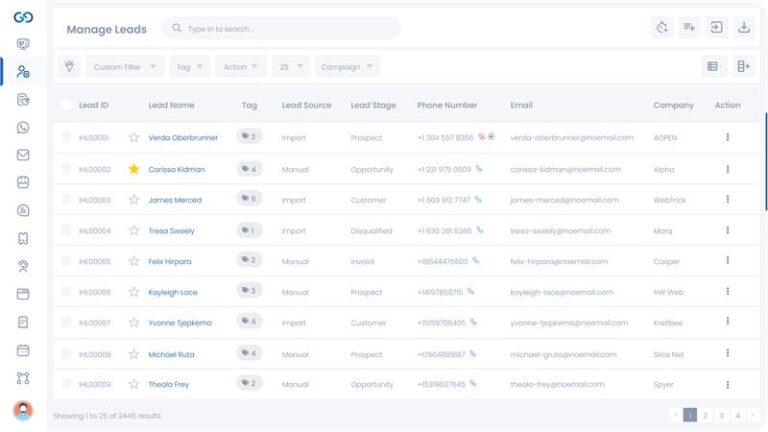Check the box for lead Tresa Sweely
This screenshot has width=768, height=432.
[x=66, y=230]
